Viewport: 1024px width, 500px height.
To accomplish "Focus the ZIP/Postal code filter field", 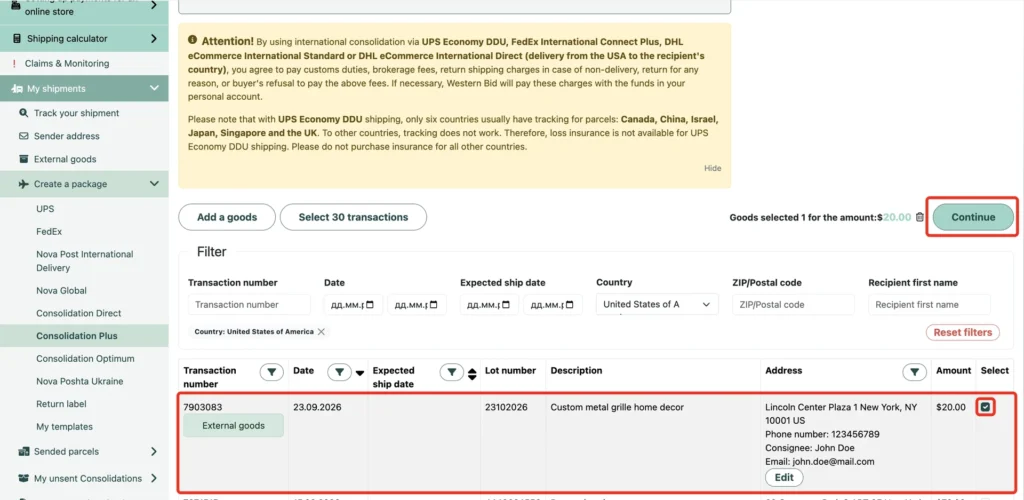I will 793,305.
